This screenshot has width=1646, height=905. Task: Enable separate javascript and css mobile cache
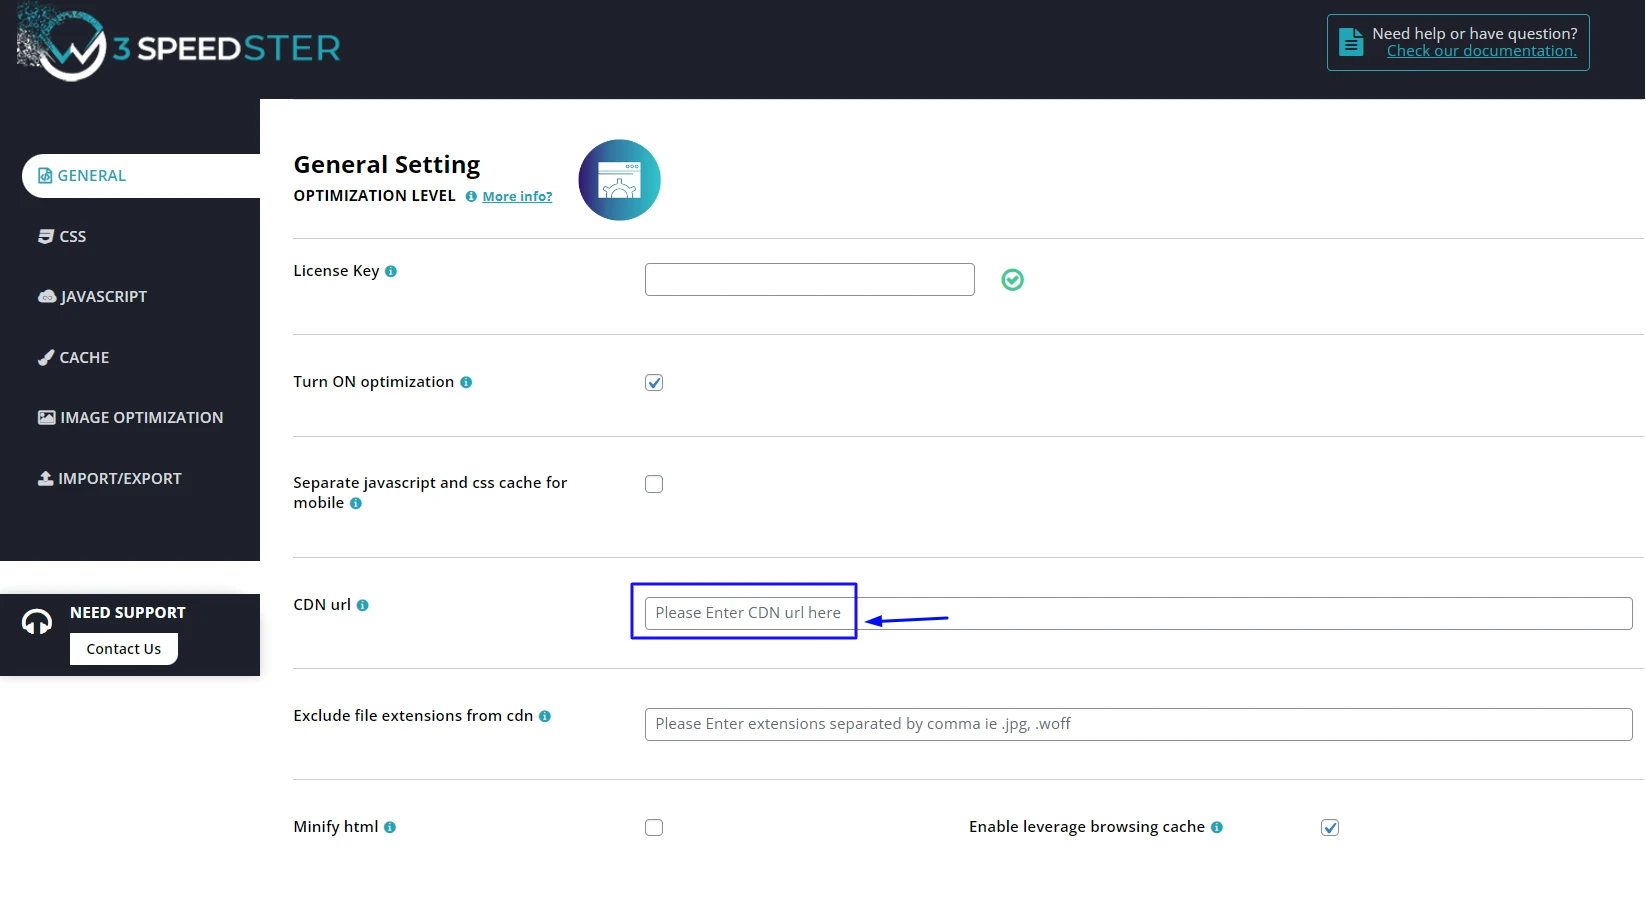pyautogui.click(x=654, y=484)
